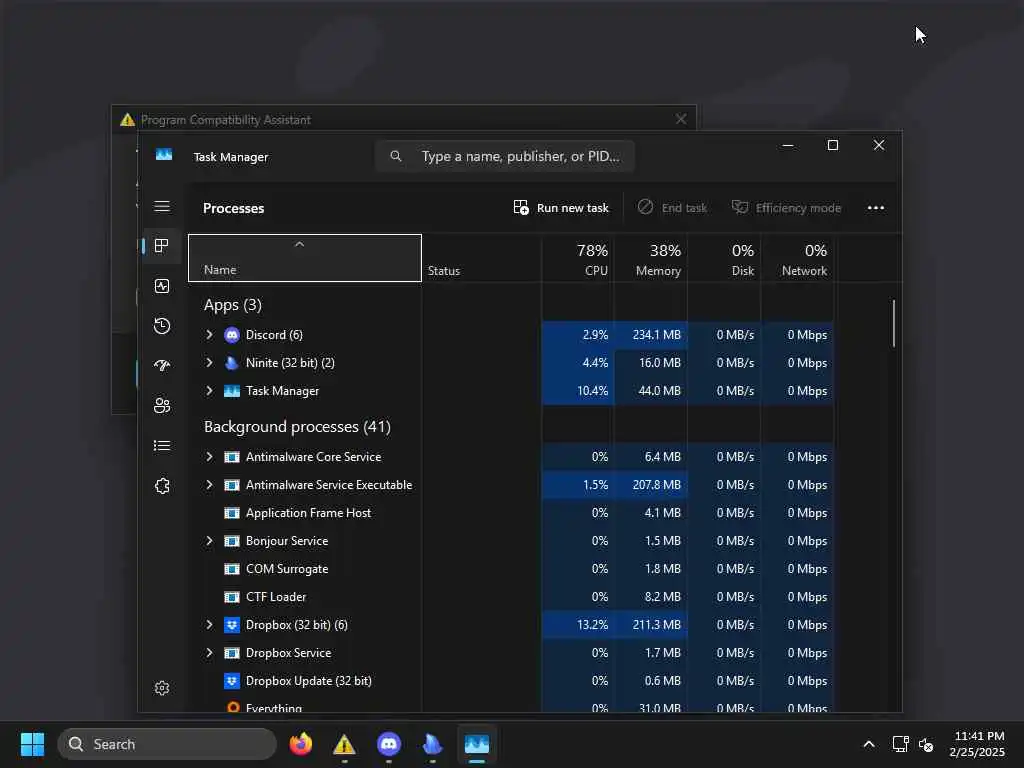This screenshot has width=1024, height=768.
Task: Sort by CPU column header
Action: coord(577,258)
